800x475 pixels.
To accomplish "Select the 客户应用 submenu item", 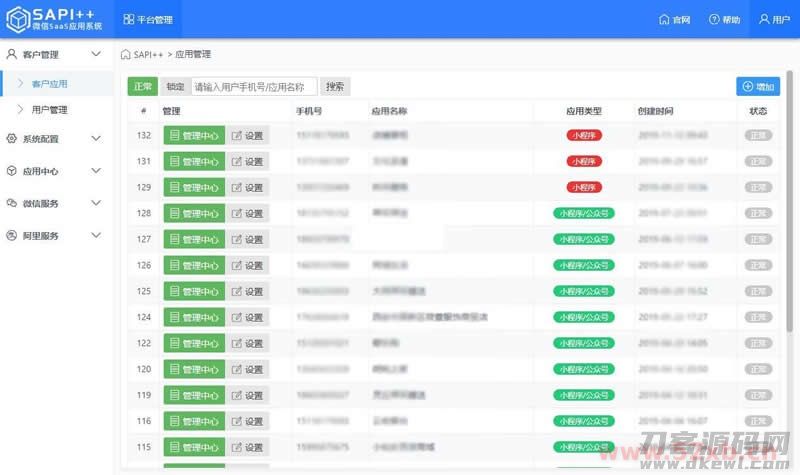I will pyautogui.click(x=58, y=84).
